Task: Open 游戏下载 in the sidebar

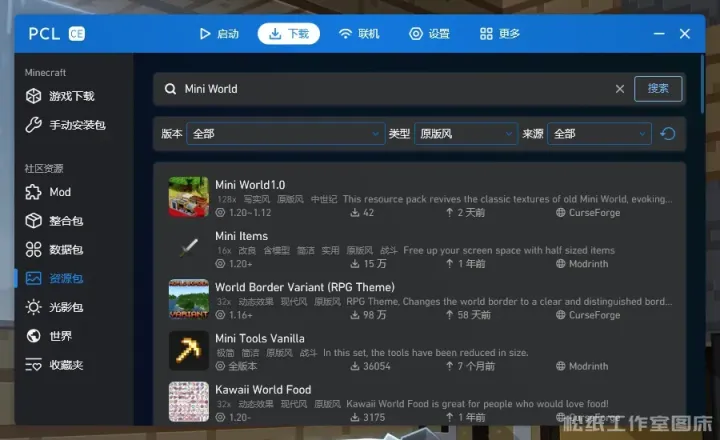Action: click(x=60, y=96)
